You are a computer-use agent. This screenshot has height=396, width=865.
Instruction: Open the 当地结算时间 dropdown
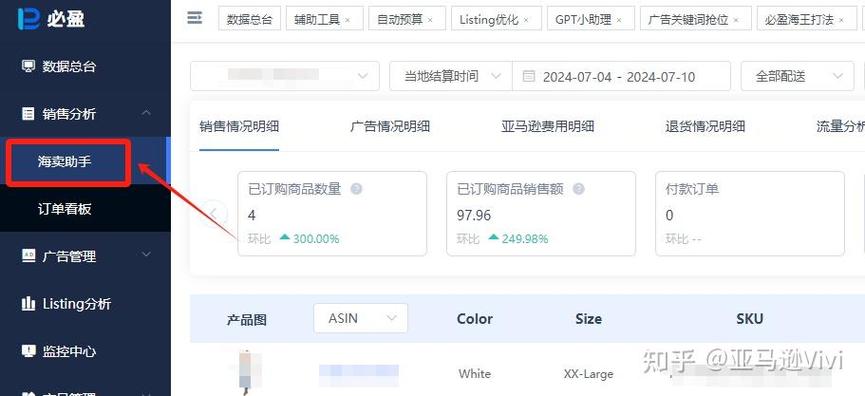point(451,76)
